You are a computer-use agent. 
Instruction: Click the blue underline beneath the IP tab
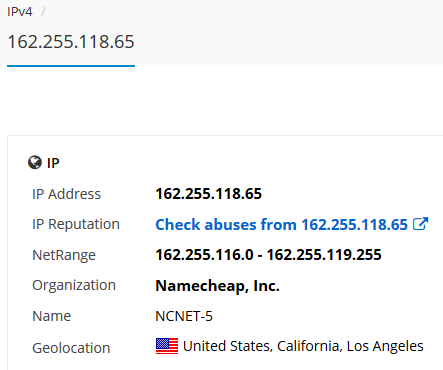(x=71, y=66)
